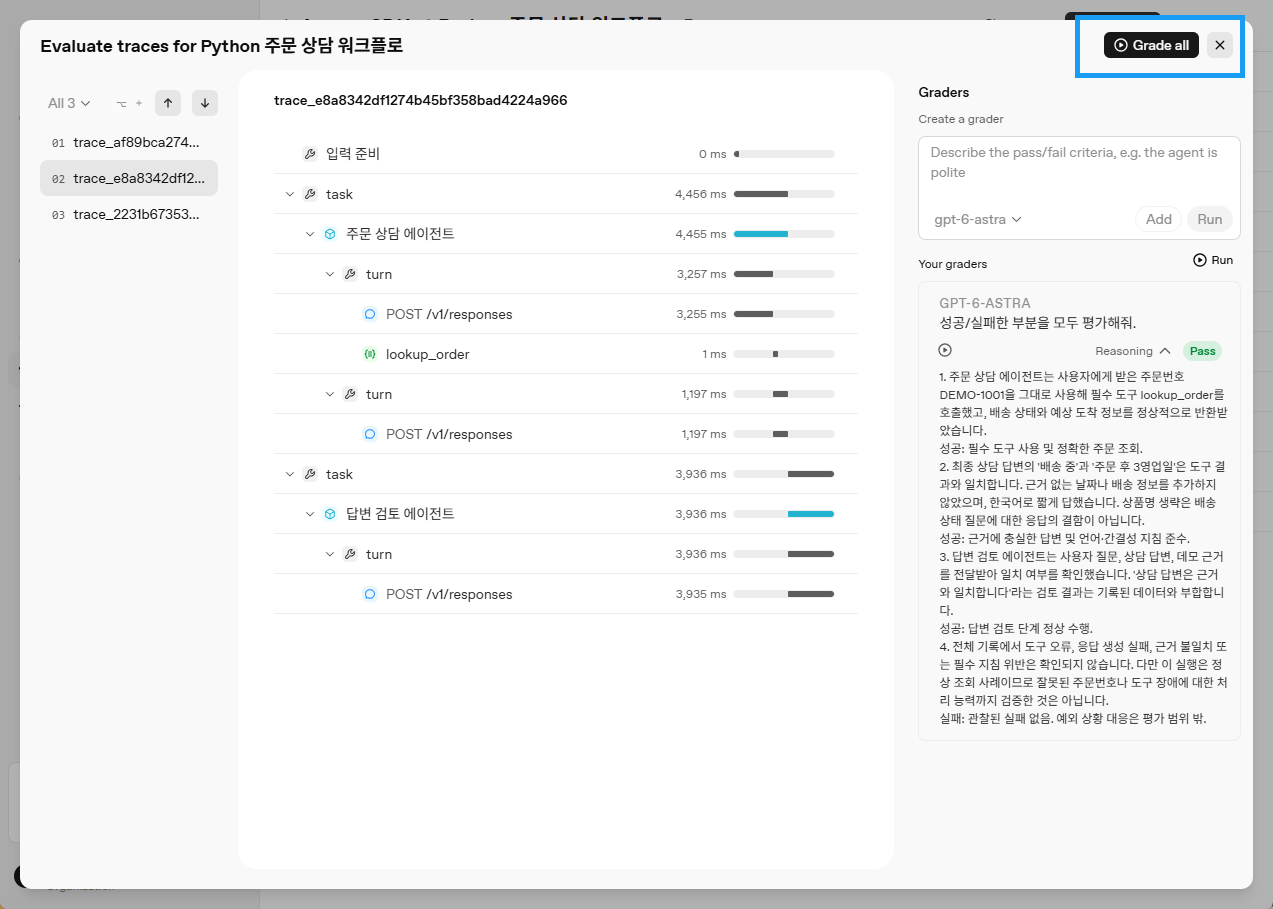Click the 0 ms duration value
The height and width of the screenshot is (909, 1273).
click(x=713, y=154)
